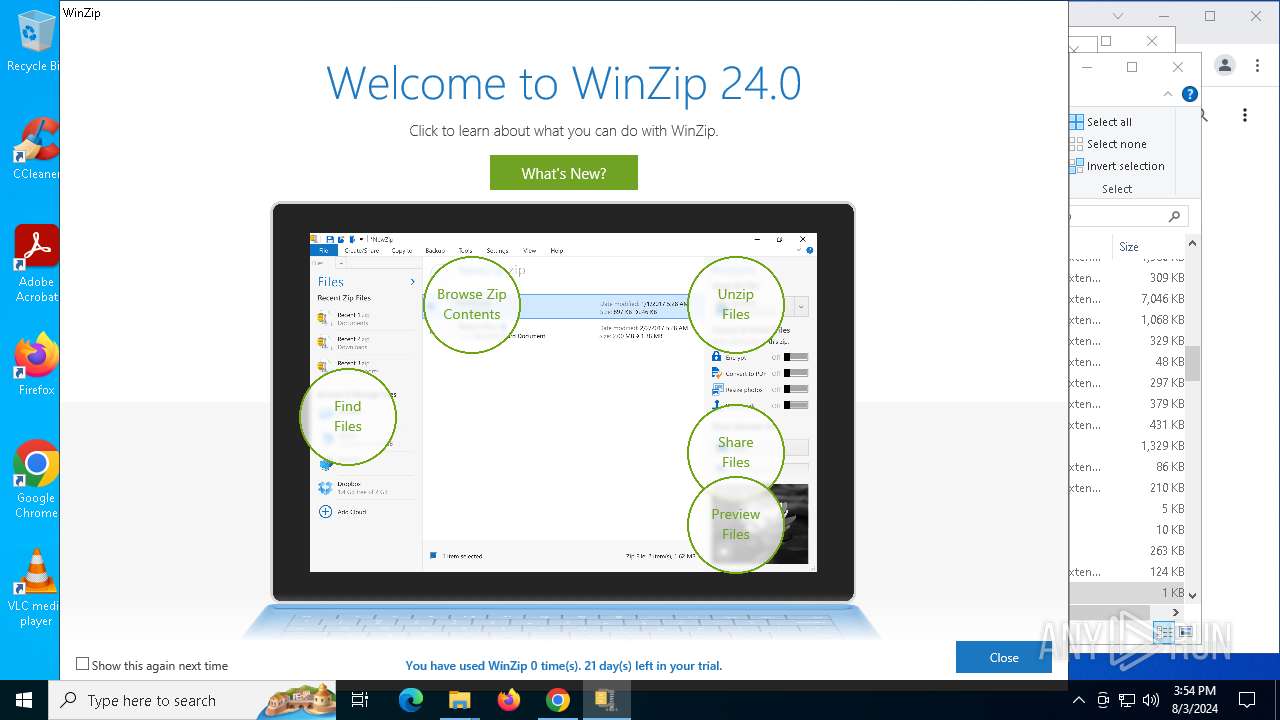Click the What's New? button

click(563, 173)
